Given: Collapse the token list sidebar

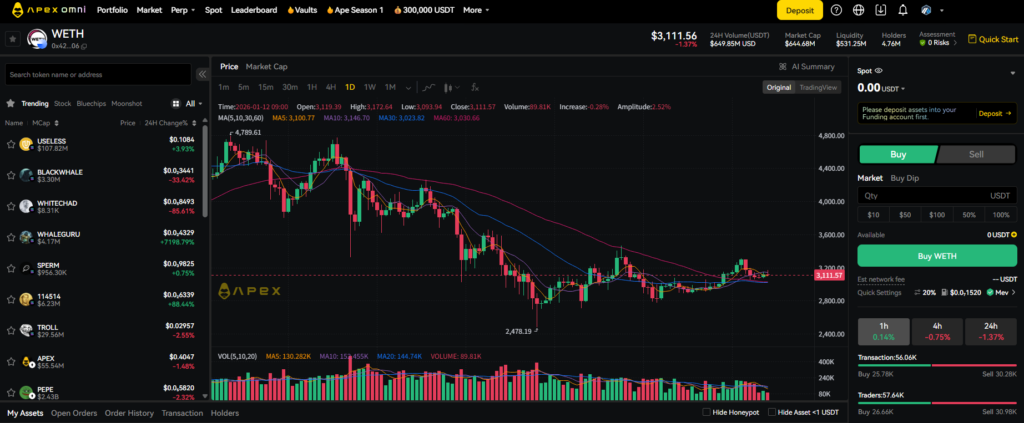Looking at the screenshot, I should point(201,74).
